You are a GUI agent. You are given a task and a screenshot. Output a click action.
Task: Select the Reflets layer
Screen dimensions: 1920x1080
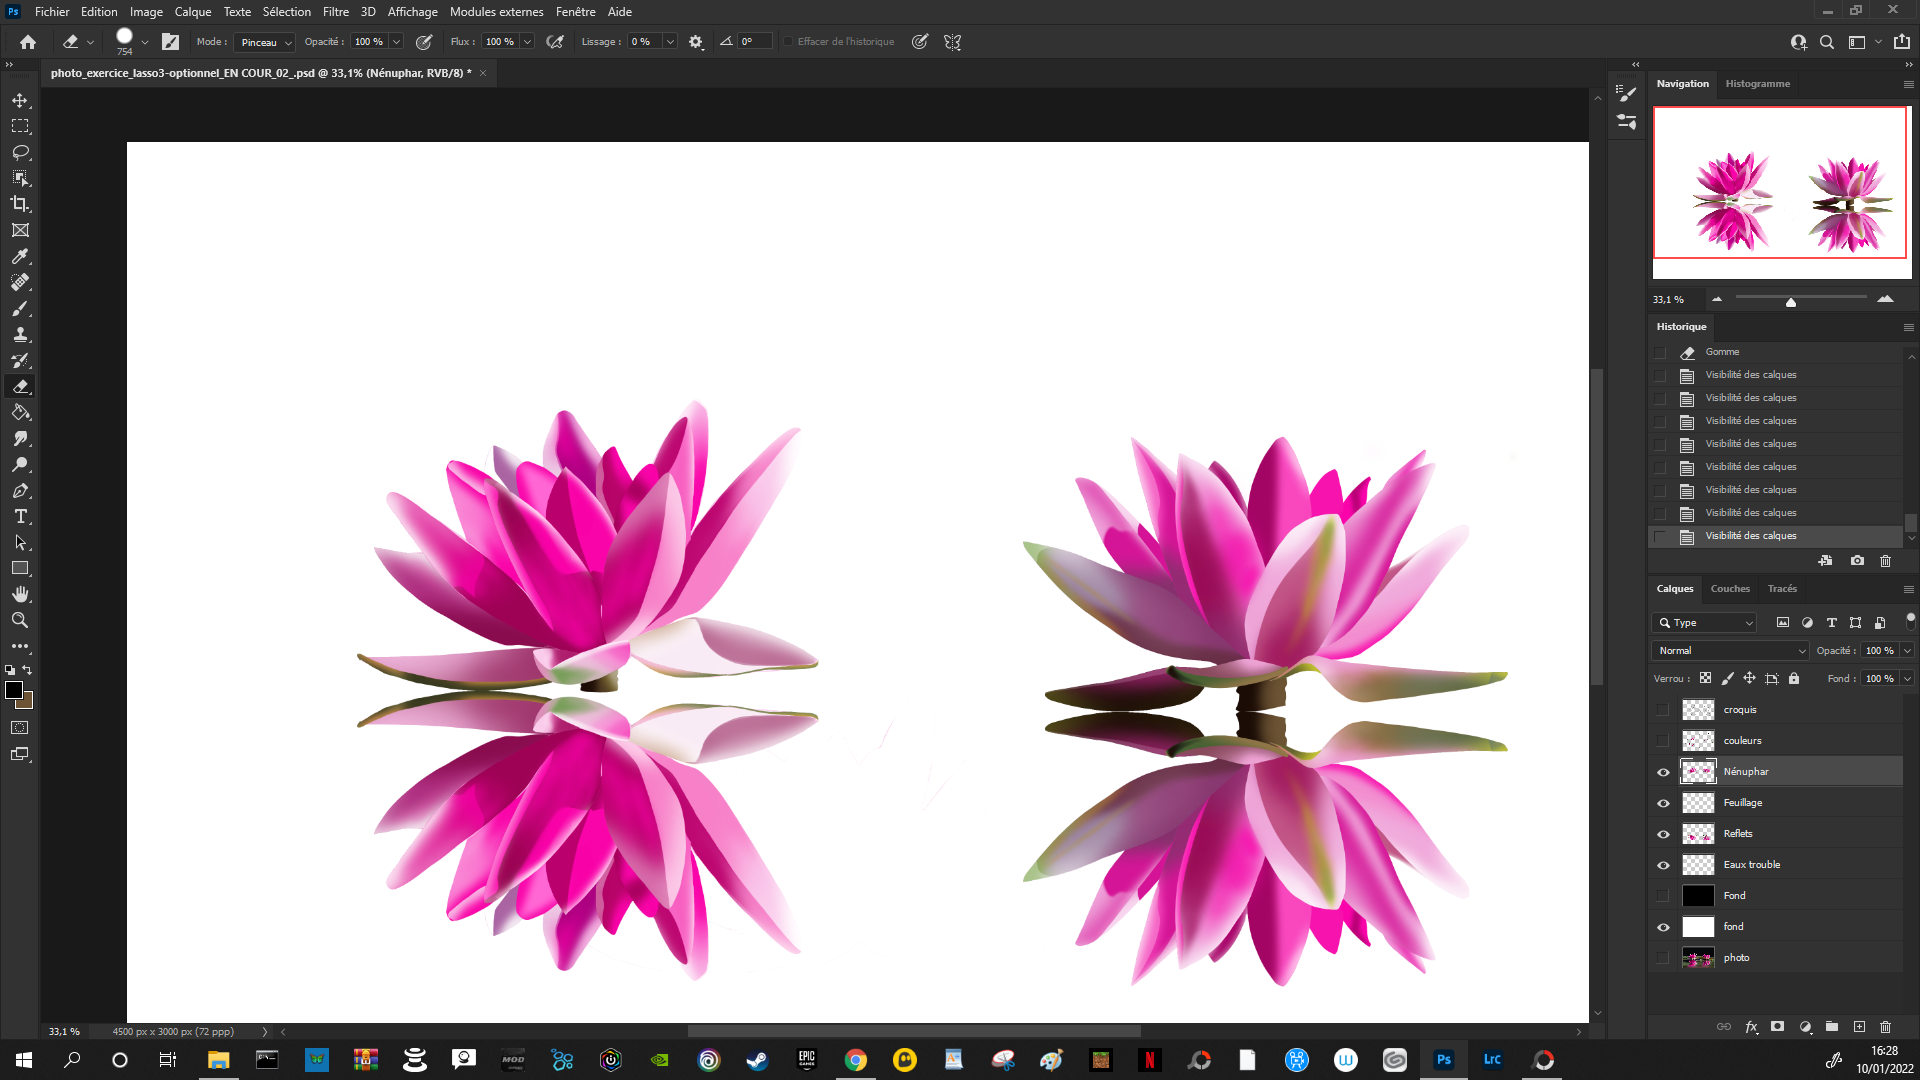1738,834
